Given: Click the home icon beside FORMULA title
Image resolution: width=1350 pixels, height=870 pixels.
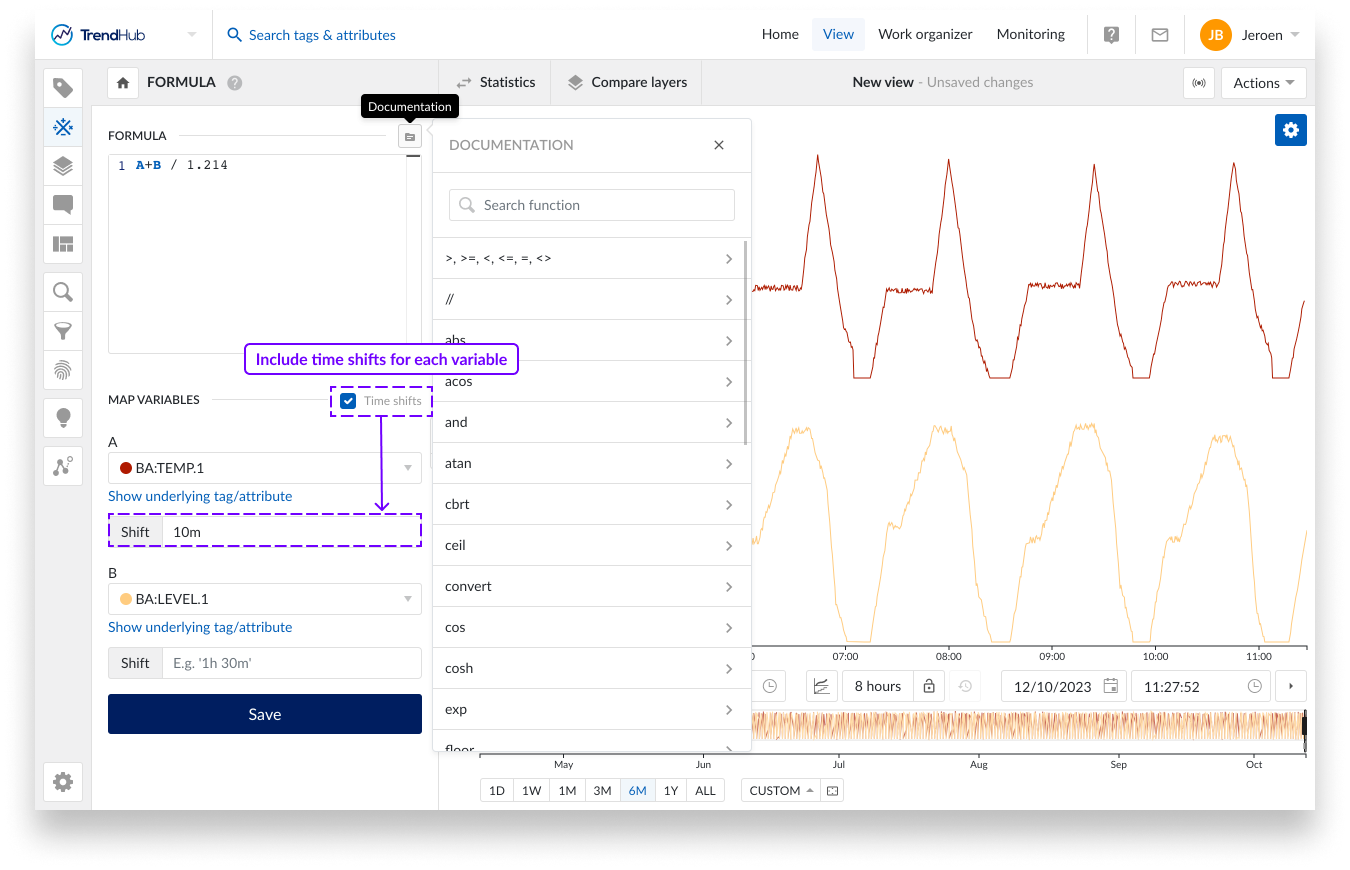Looking at the screenshot, I should (123, 83).
